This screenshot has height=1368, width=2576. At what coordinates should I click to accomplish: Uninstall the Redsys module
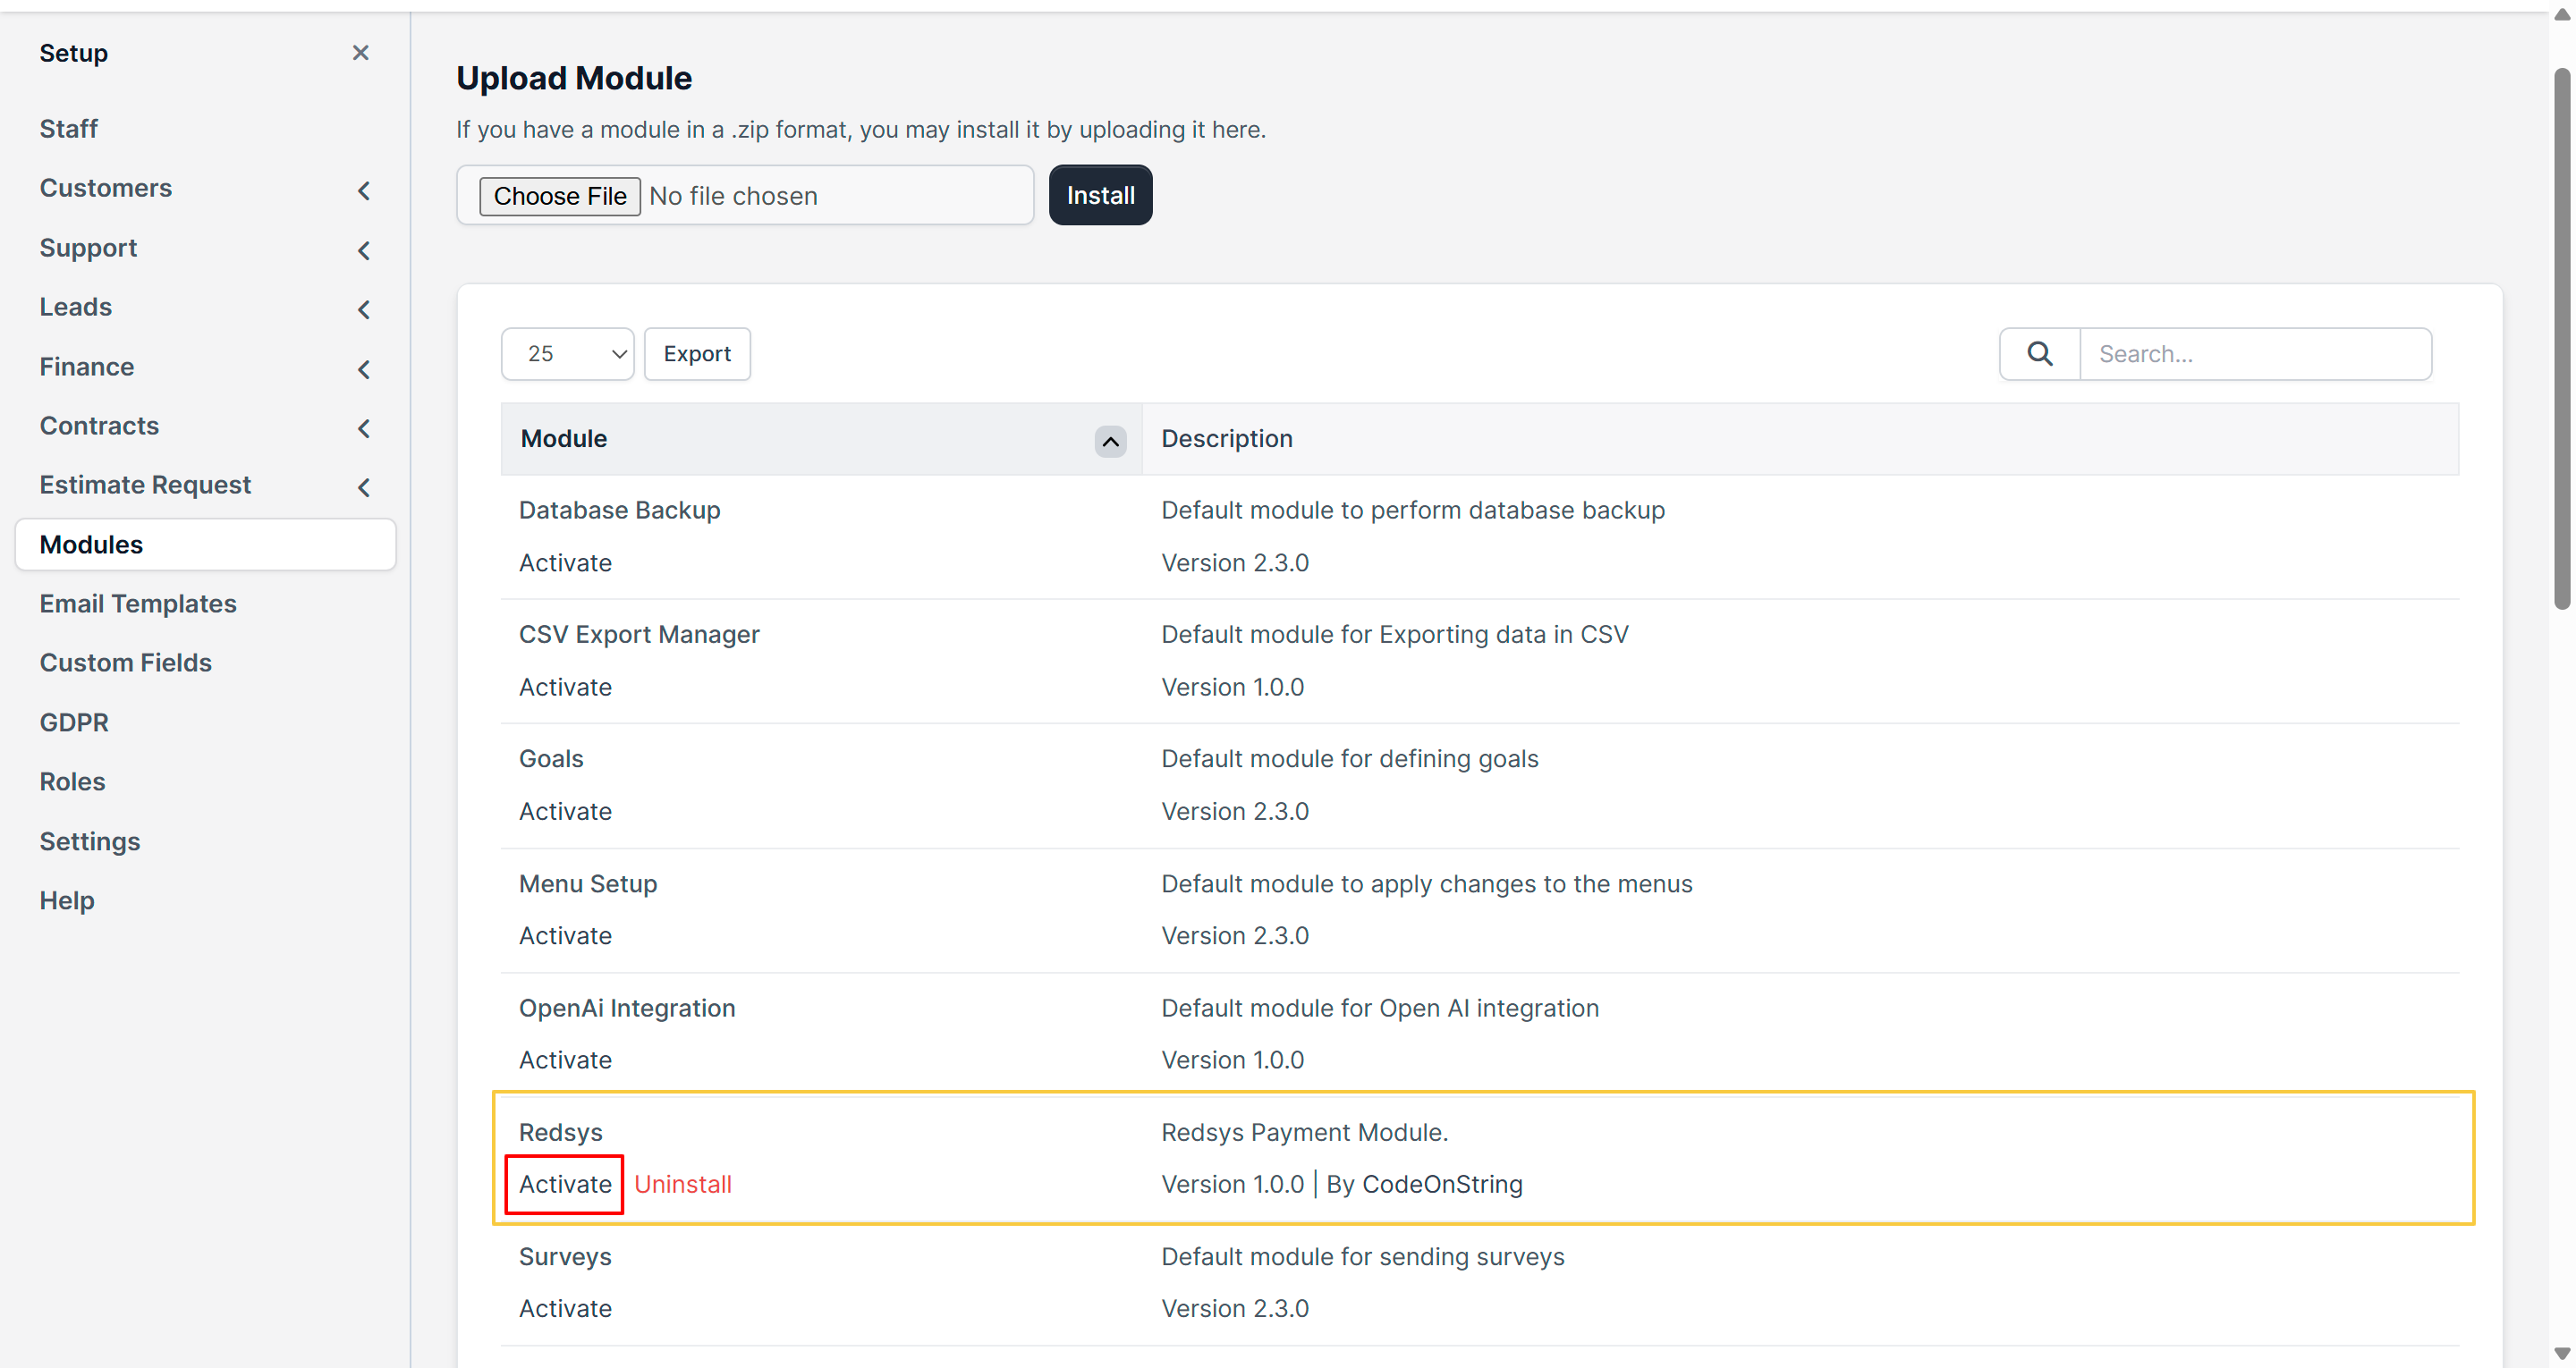[x=683, y=1184]
